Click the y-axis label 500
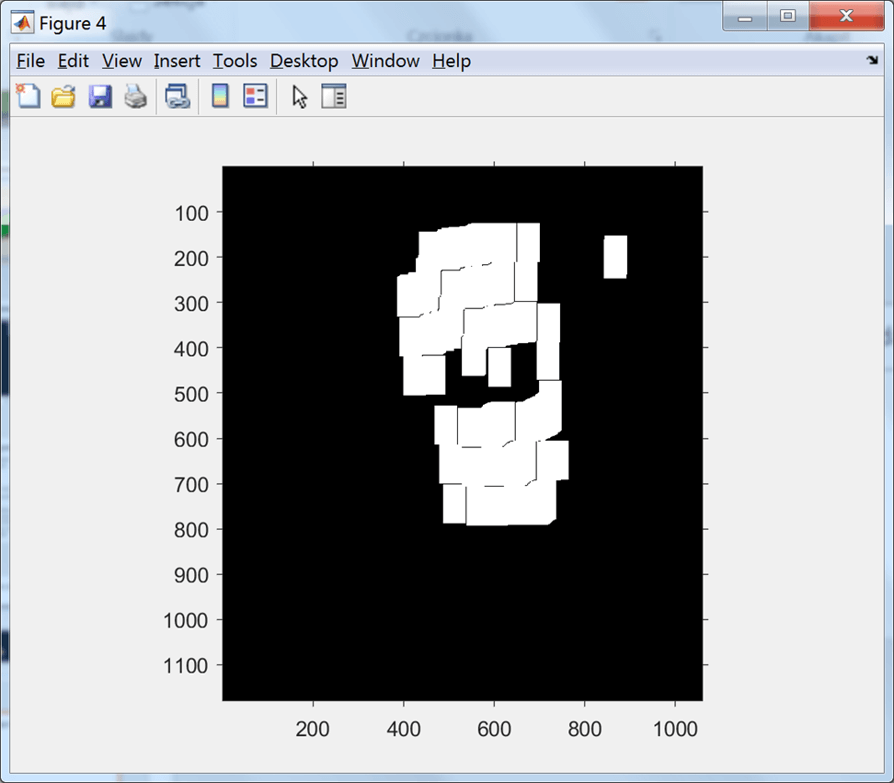The height and width of the screenshot is (783, 894). [191, 394]
